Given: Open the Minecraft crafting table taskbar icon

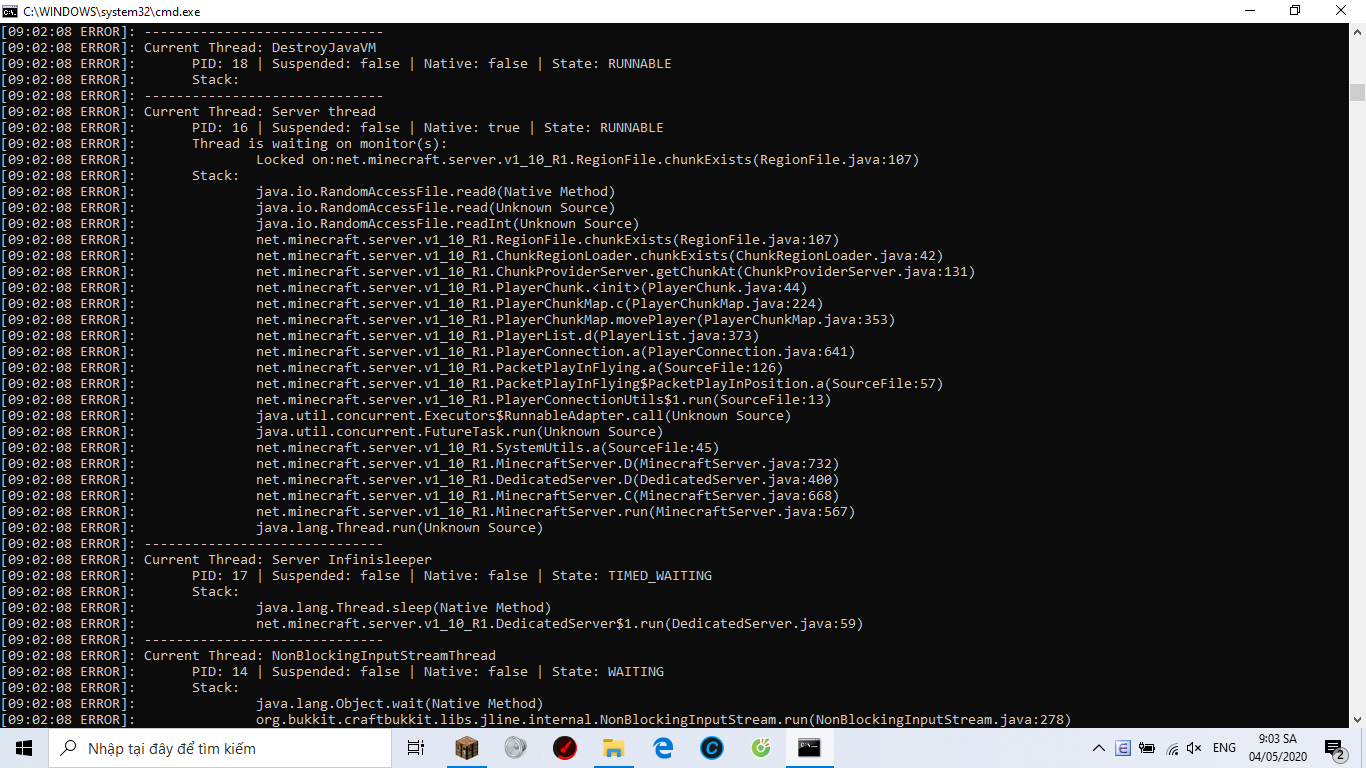Looking at the screenshot, I should (467, 748).
